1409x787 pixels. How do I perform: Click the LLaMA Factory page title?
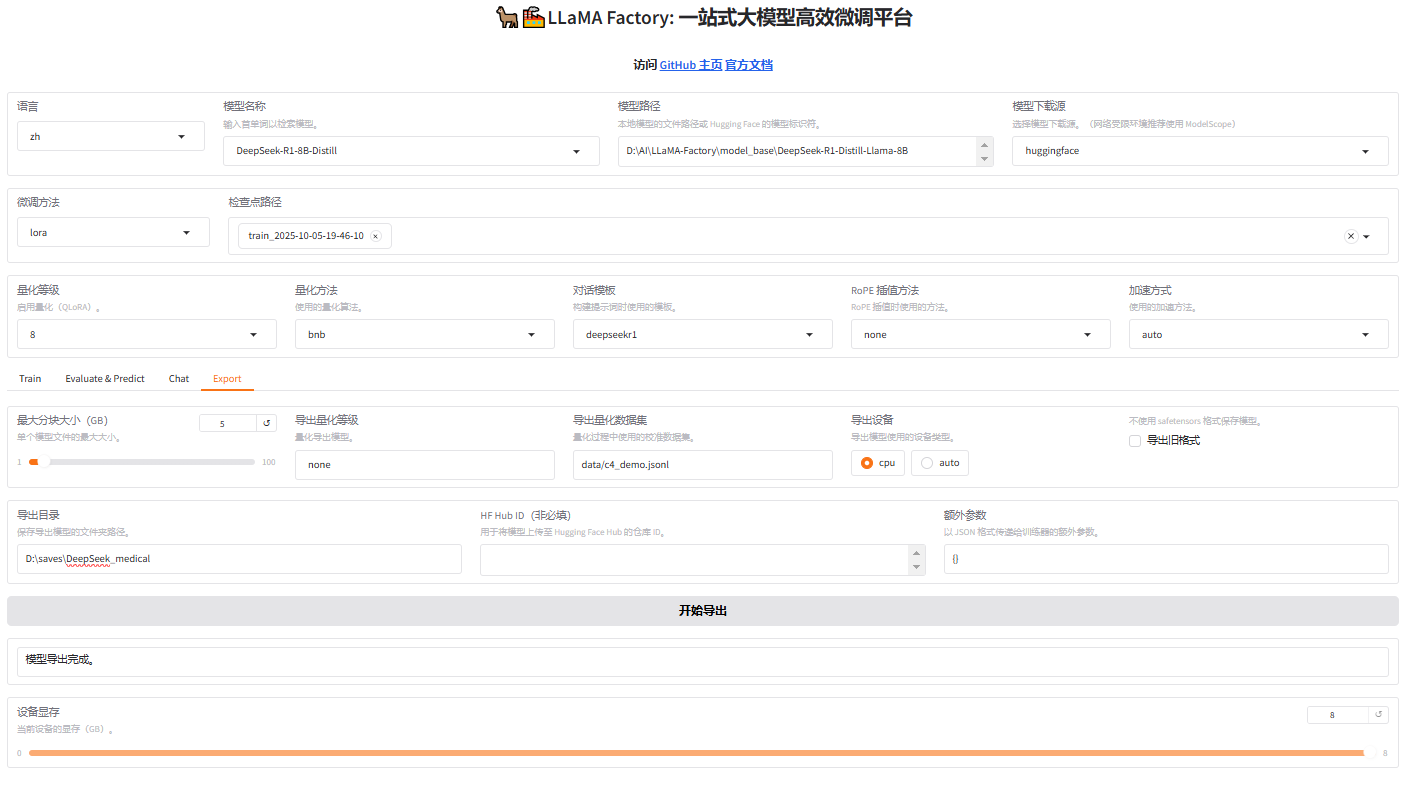coord(704,17)
